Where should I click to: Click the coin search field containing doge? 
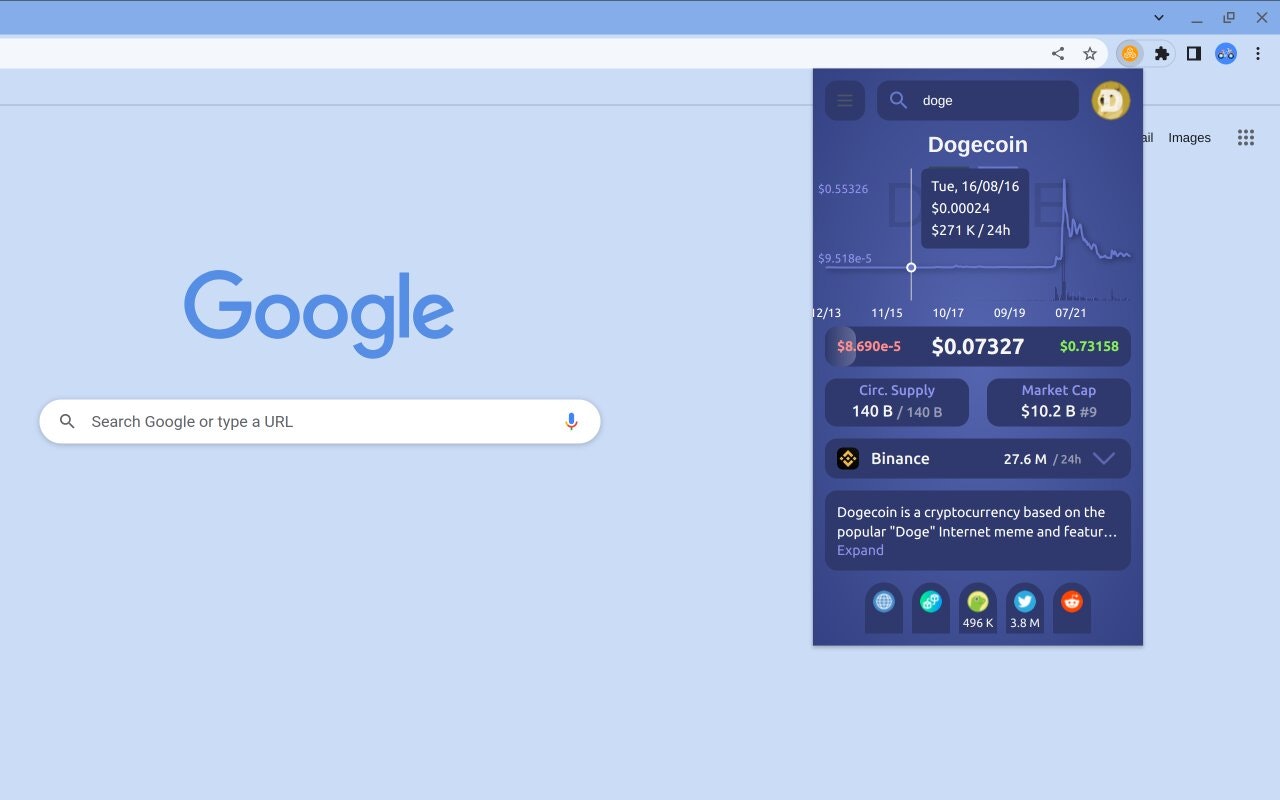pyautogui.click(x=978, y=100)
